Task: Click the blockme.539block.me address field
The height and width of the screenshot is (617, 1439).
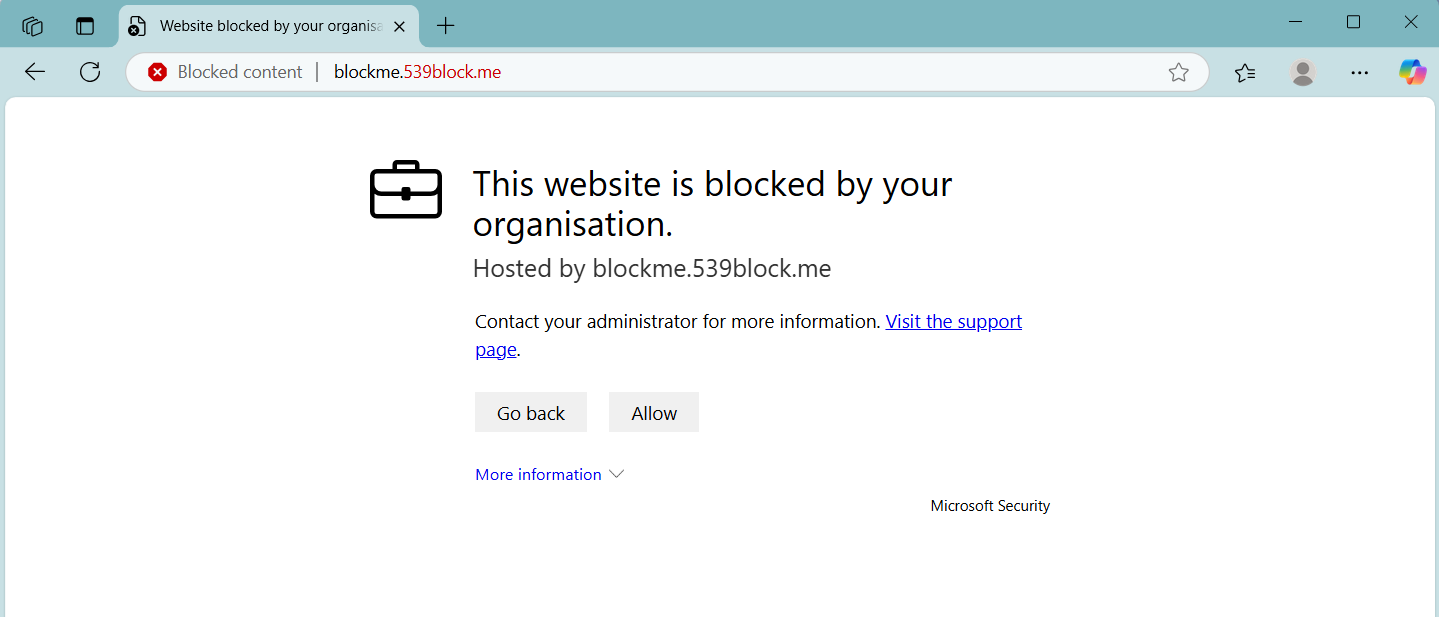Action: point(700,72)
